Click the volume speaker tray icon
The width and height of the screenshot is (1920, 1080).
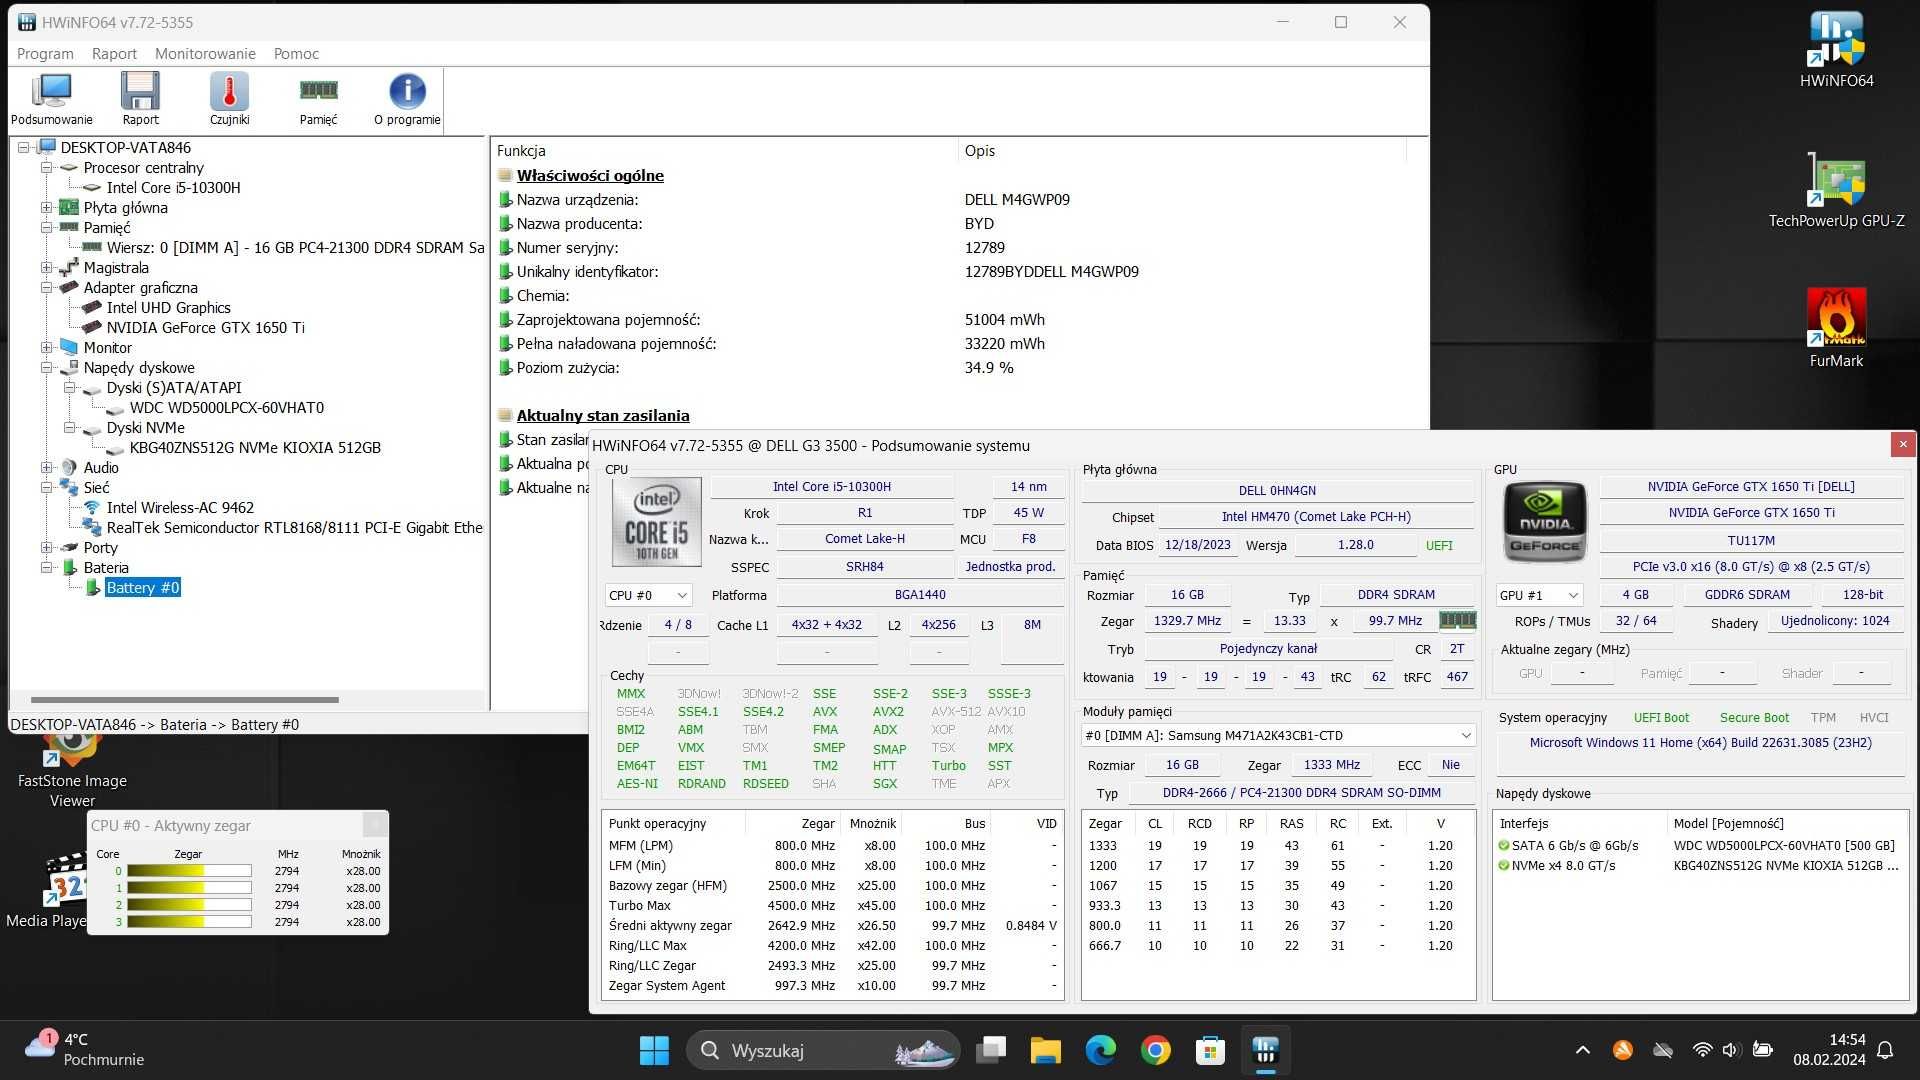pyautogui.click(x=1731, y=1050)
